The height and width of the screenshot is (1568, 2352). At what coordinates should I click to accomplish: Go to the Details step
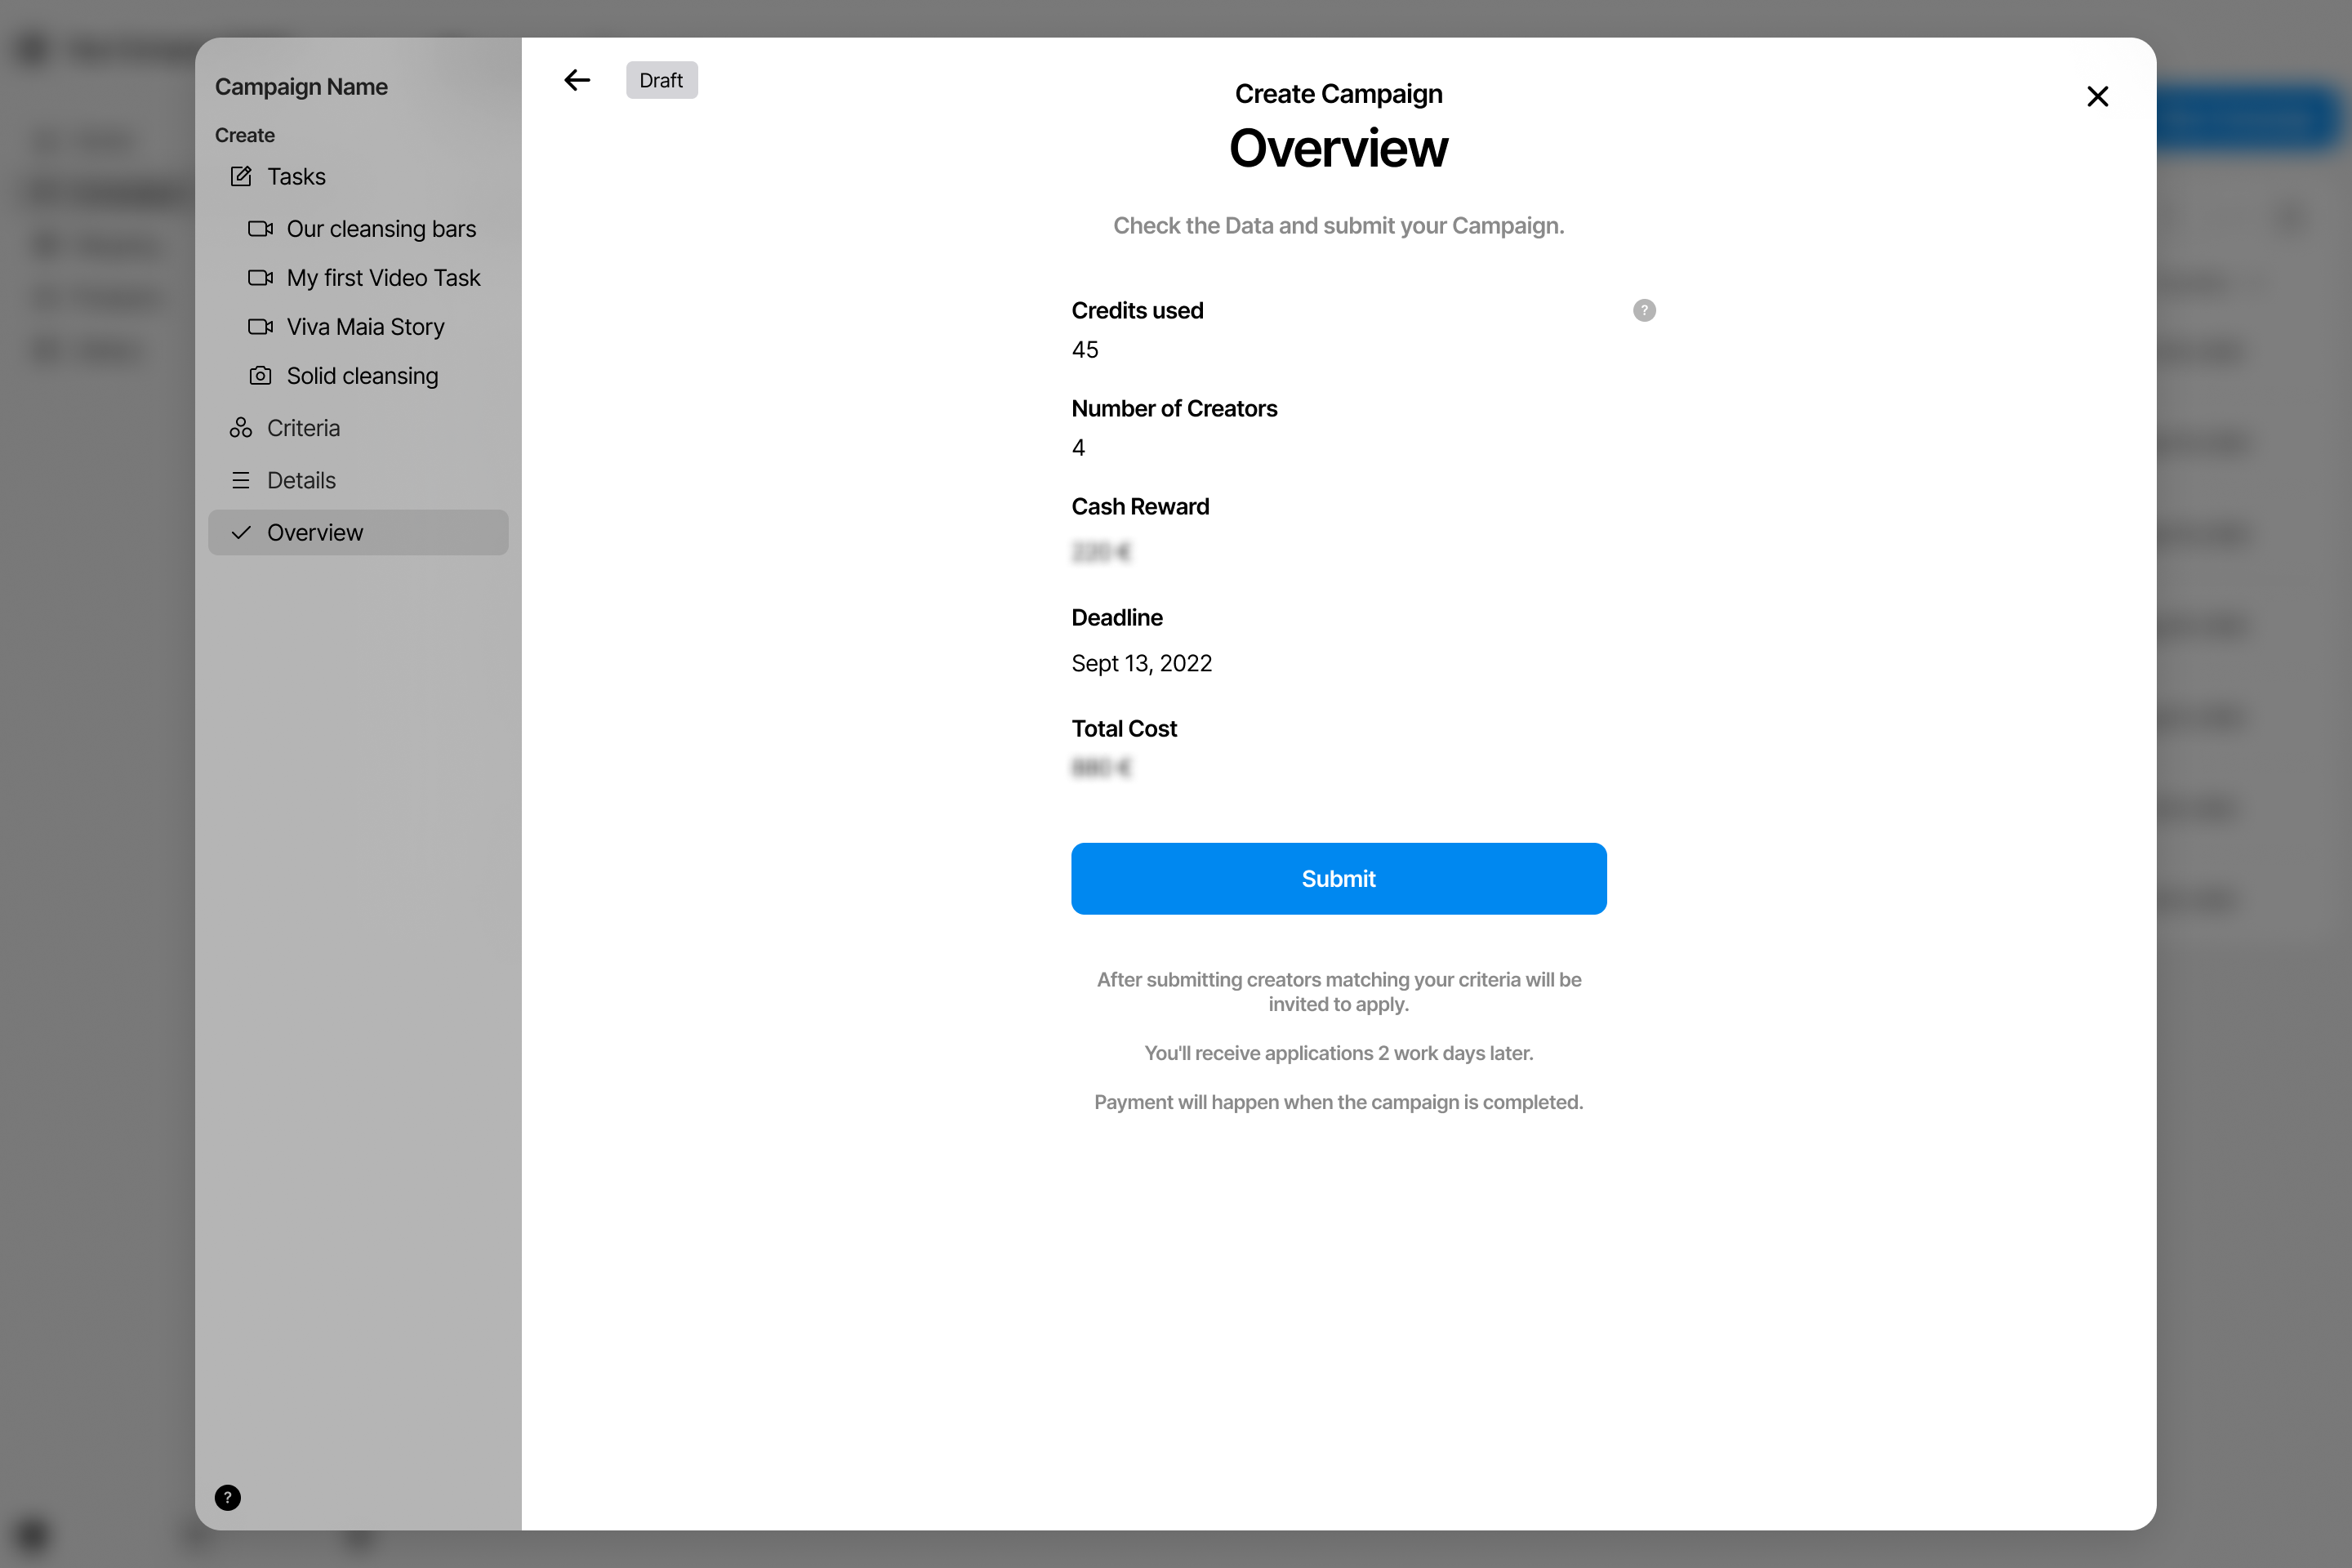[301, 480]
